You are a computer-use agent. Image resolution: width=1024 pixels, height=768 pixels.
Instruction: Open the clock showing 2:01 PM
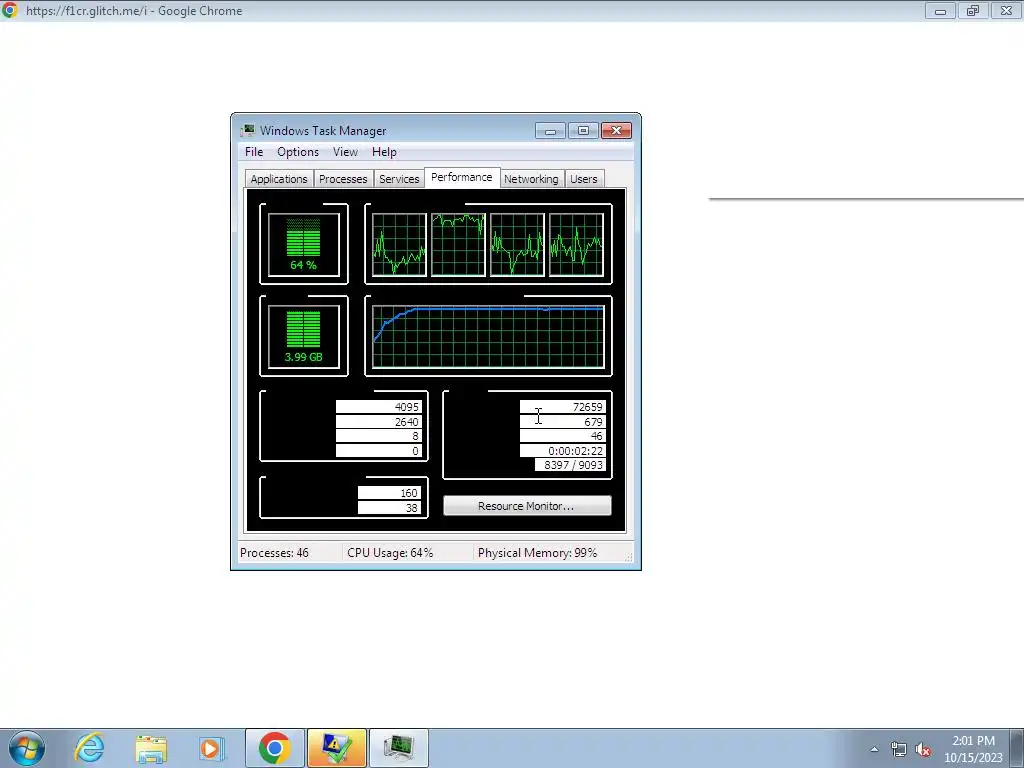click(973, 749)
